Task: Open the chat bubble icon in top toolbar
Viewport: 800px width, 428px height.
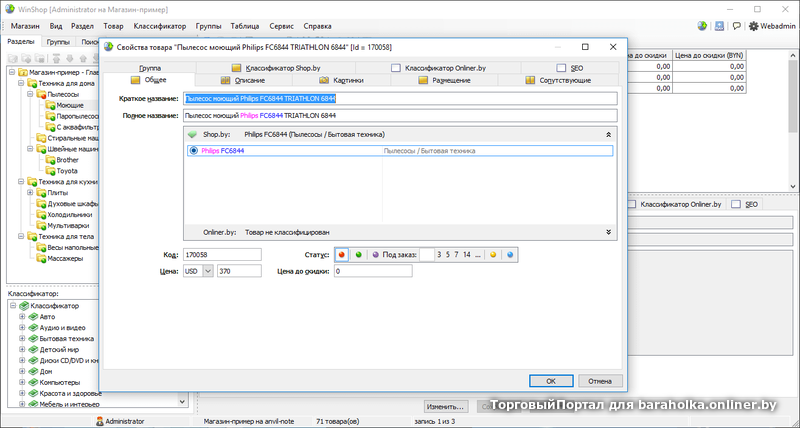Action: (x=736, y=26)
